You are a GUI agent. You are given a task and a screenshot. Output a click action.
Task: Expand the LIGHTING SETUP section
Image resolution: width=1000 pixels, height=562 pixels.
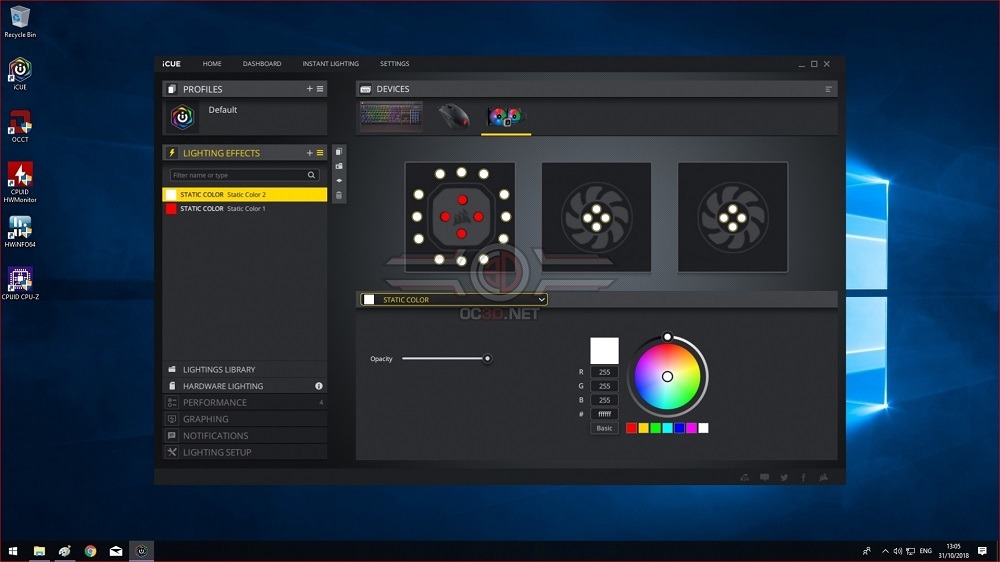tap(245, 452)
